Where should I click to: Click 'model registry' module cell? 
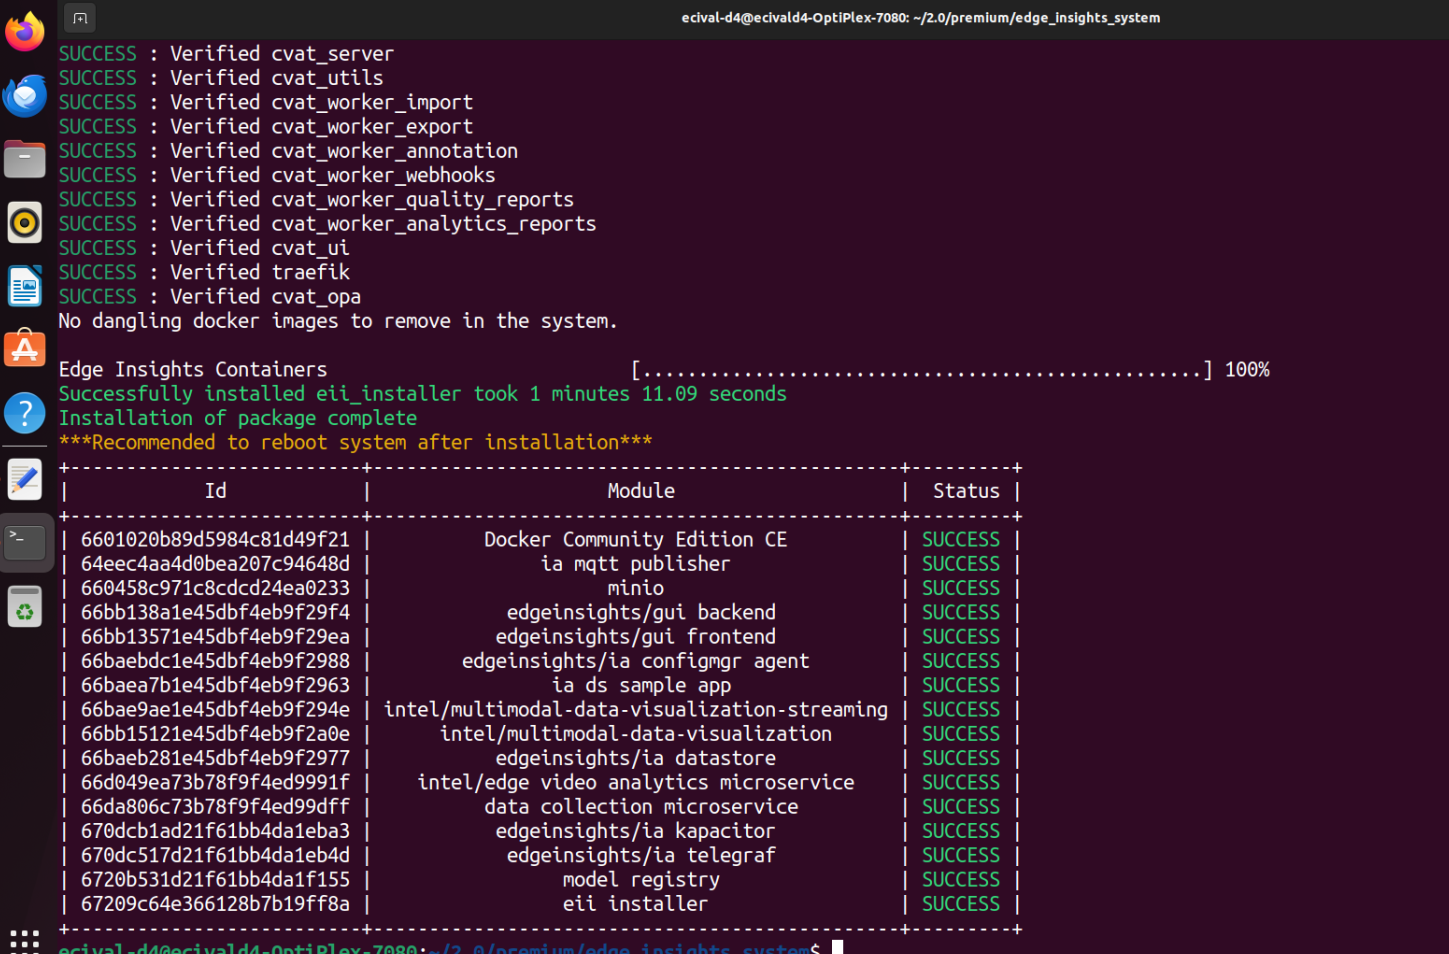tap(641, 880)
